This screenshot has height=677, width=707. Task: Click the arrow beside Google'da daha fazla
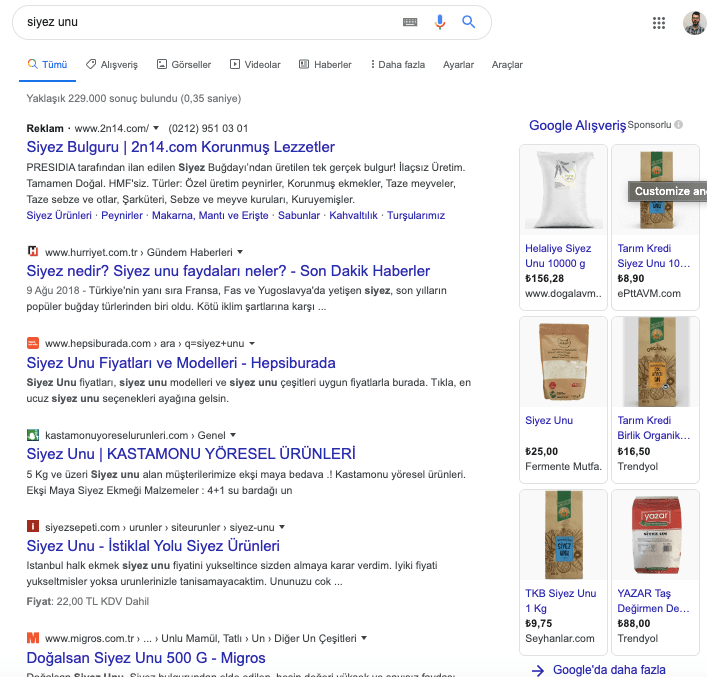click(x=537, y=670)
